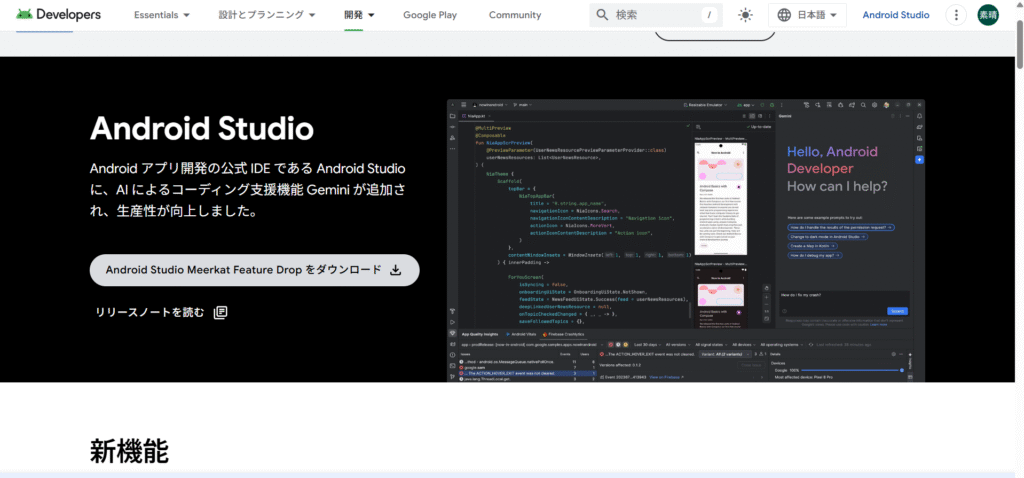
Task: Focus the 検索 search field
Action: click(656, 15)
